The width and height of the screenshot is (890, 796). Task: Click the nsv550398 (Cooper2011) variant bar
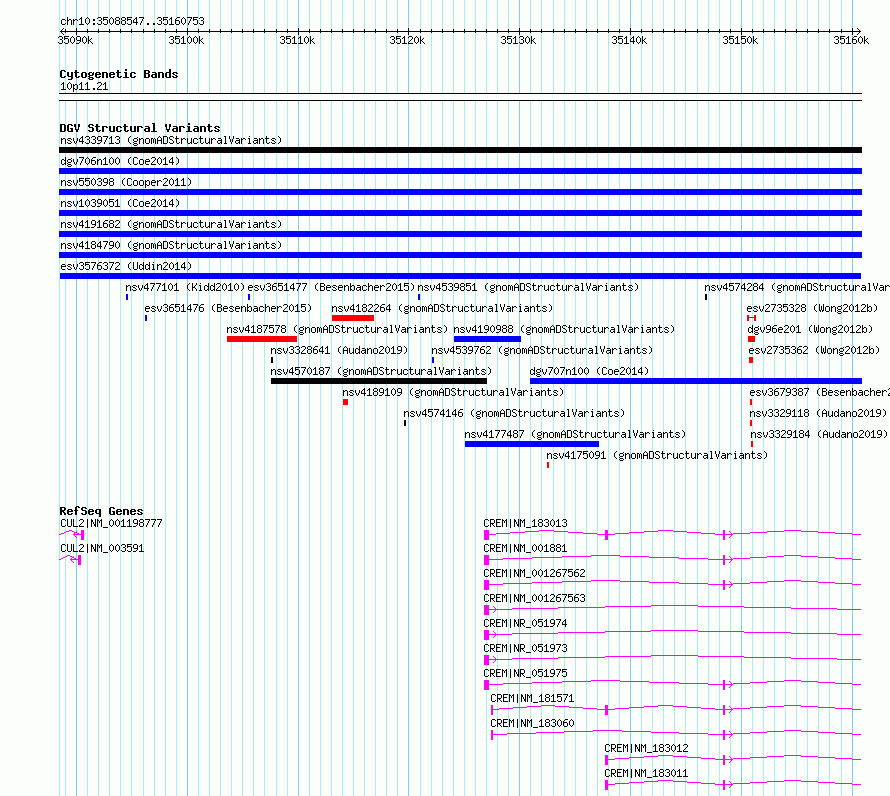460,192
